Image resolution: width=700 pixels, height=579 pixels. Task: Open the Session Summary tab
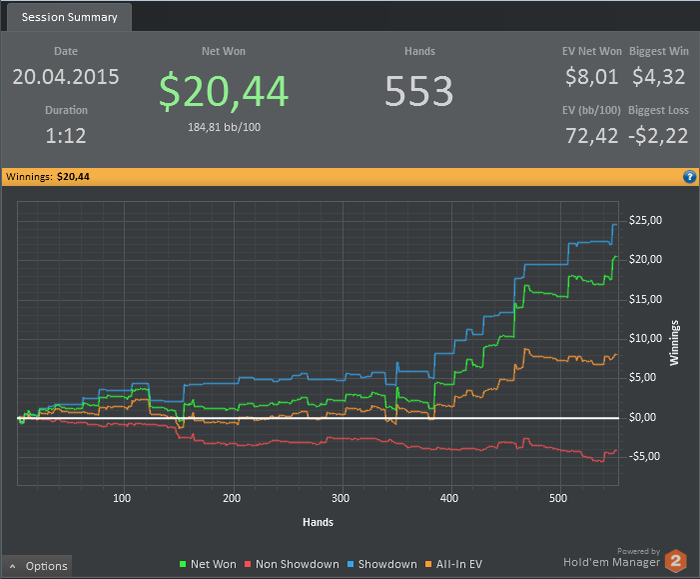[x=69, y=17]
